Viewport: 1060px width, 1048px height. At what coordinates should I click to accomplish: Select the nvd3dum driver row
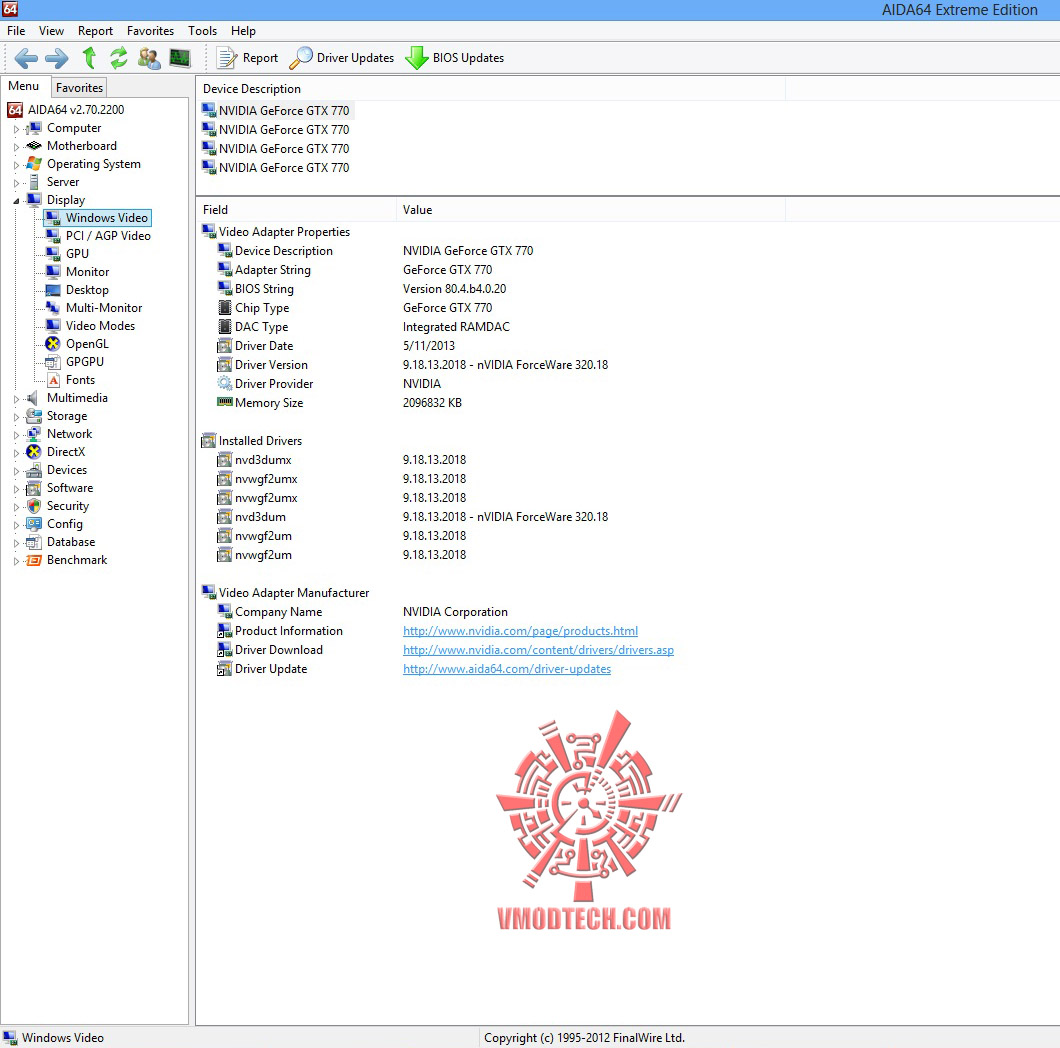pyautogui.click(x=412, y=517)
